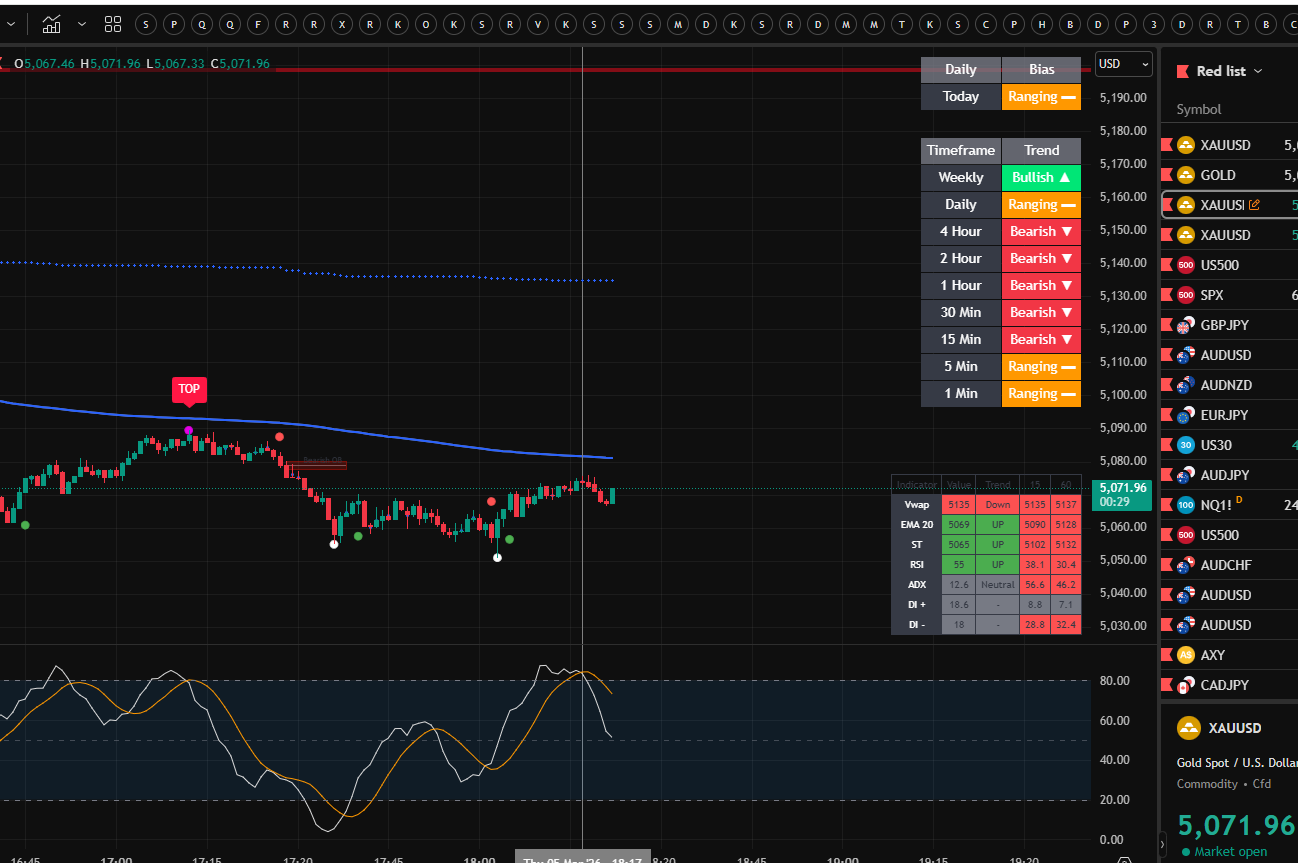This screenshot has width=1298, height=863.
Task: Click the layout grid icon in toolbar
Action: pyautogui.click(x=113, y=24)
